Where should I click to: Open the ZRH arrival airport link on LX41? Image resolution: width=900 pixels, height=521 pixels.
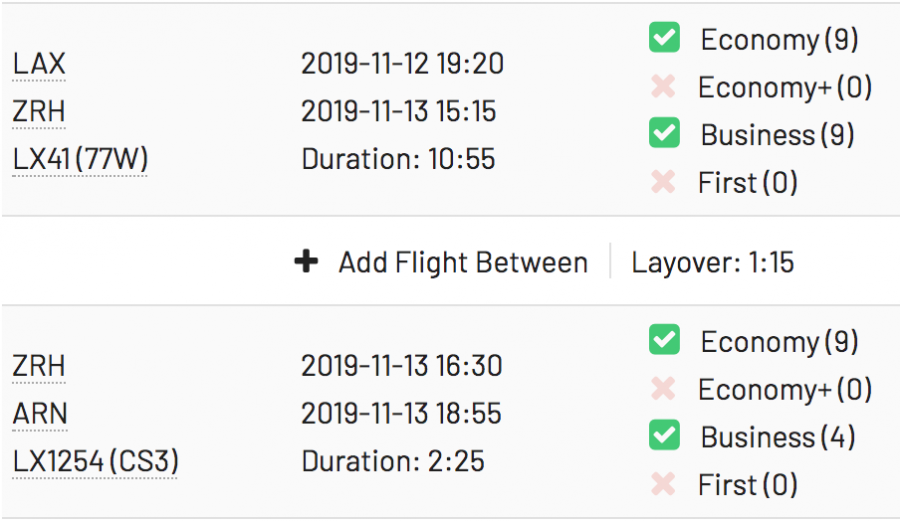click(x=39, y=112)
